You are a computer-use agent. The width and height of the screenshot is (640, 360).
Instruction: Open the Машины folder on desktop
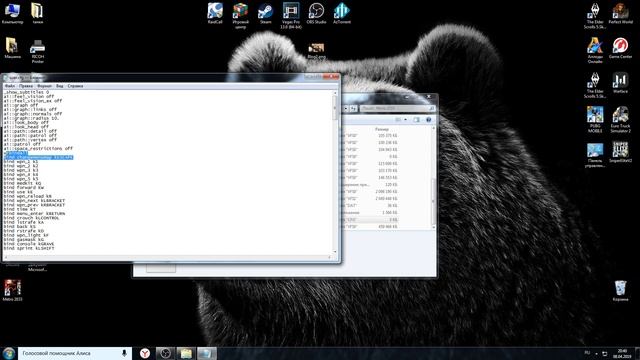(12, 48)
